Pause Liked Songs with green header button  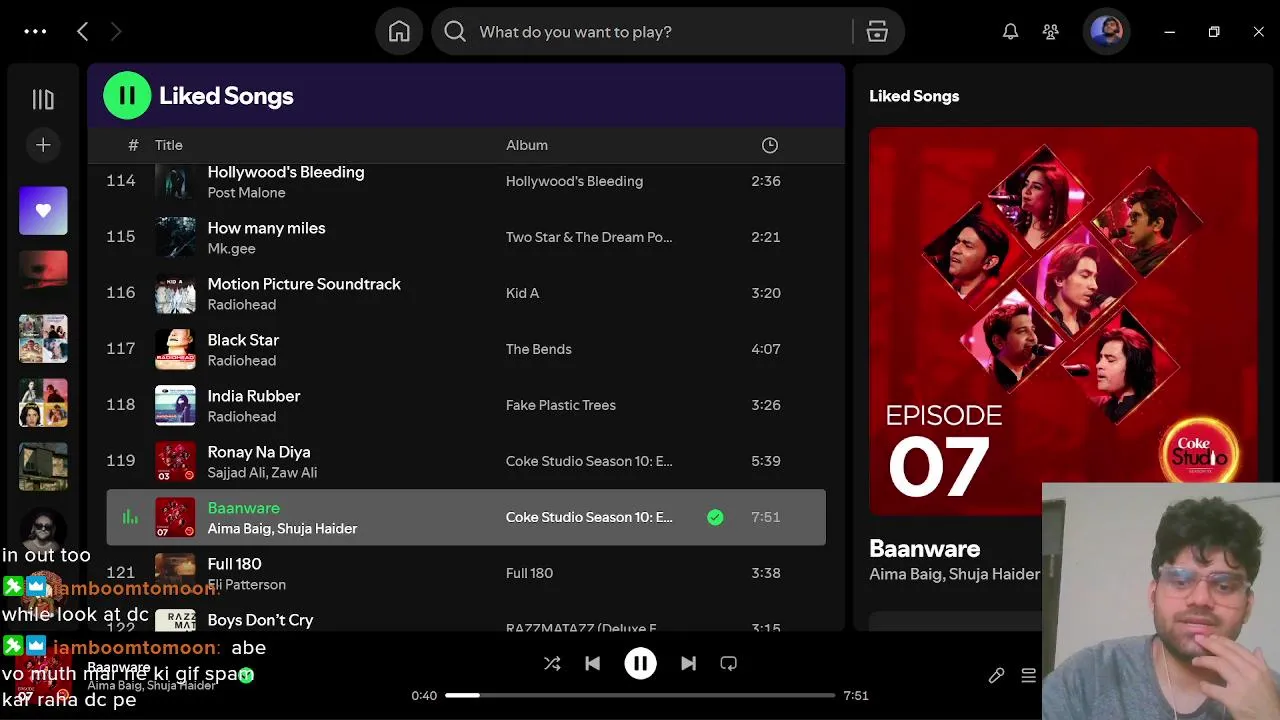pyautogui.click(x=127, y=96)
